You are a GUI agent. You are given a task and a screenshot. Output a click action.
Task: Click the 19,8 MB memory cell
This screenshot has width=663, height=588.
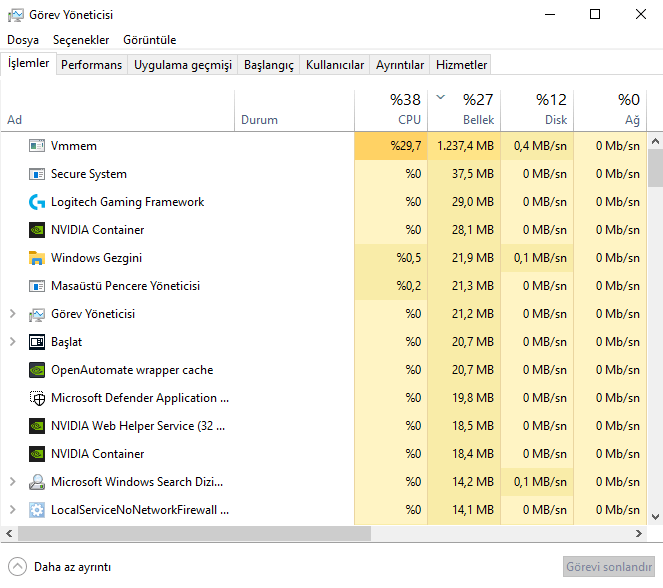tap(464, 398)
